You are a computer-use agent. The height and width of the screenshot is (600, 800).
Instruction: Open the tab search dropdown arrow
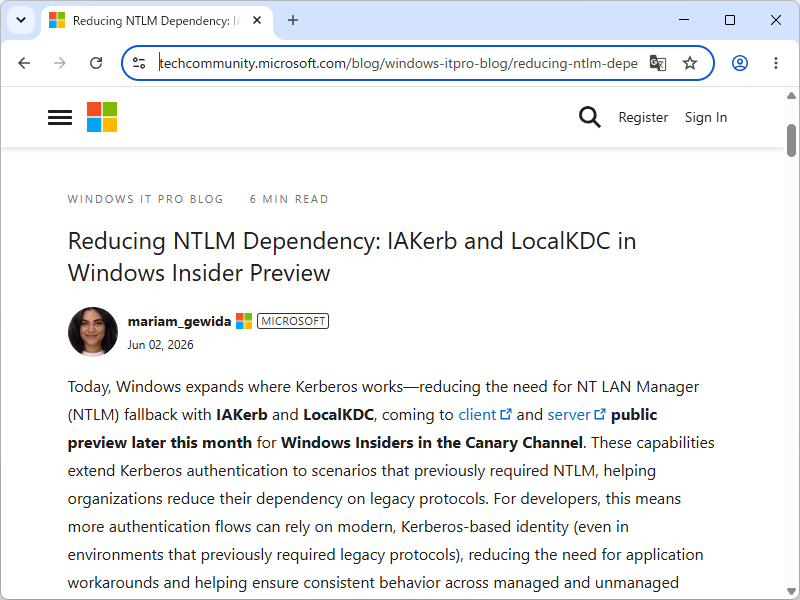click(x=21, y=20)
